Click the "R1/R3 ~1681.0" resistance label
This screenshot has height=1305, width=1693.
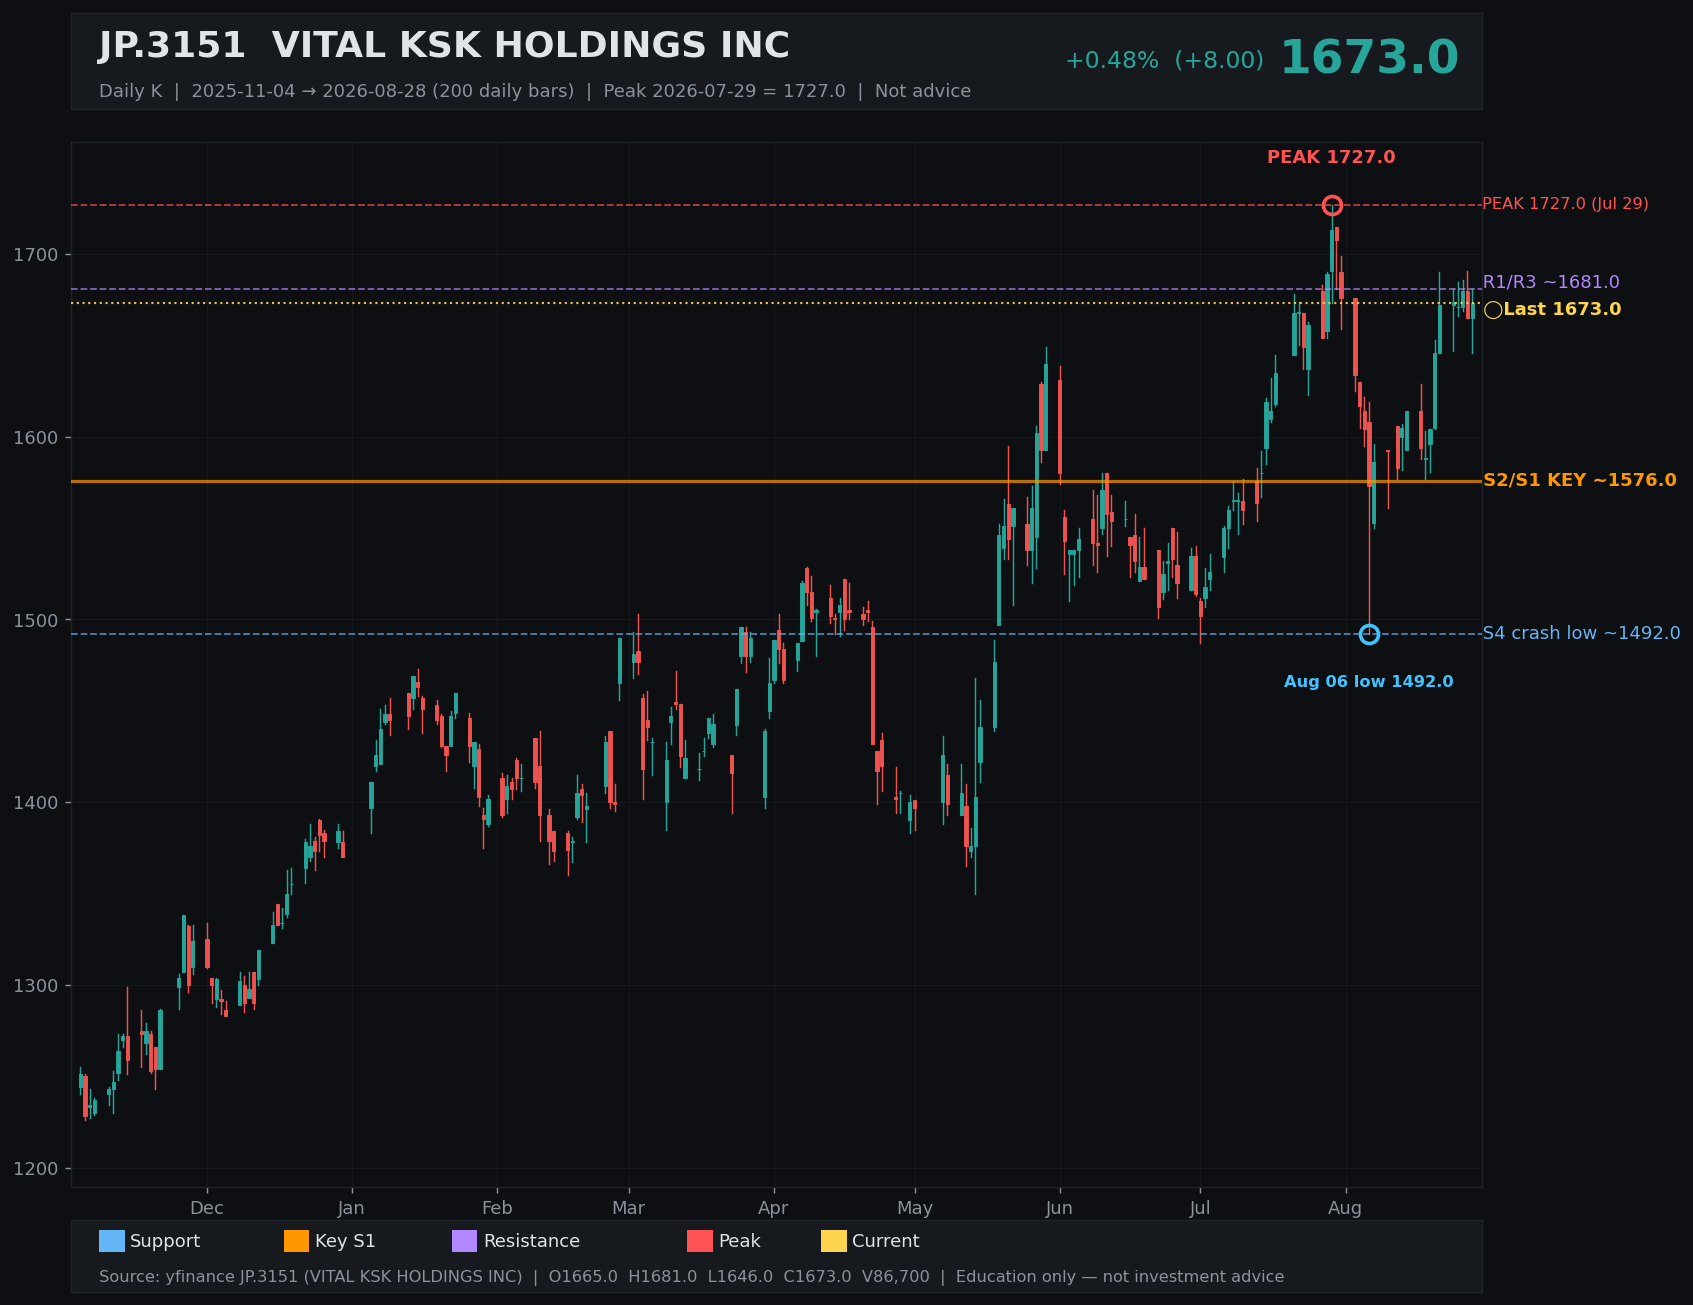coord(1551,283)
